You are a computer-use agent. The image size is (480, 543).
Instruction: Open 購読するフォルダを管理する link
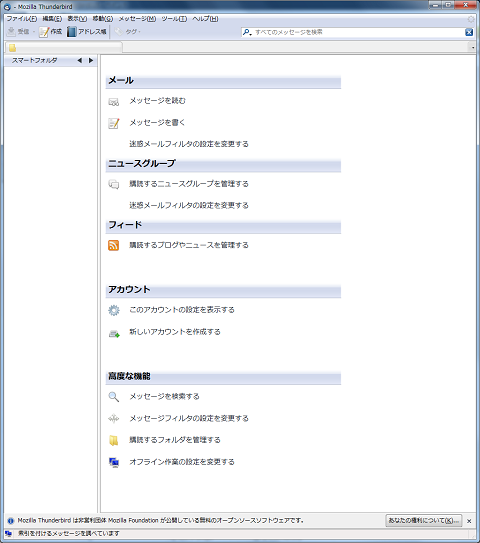pos(175,440)
